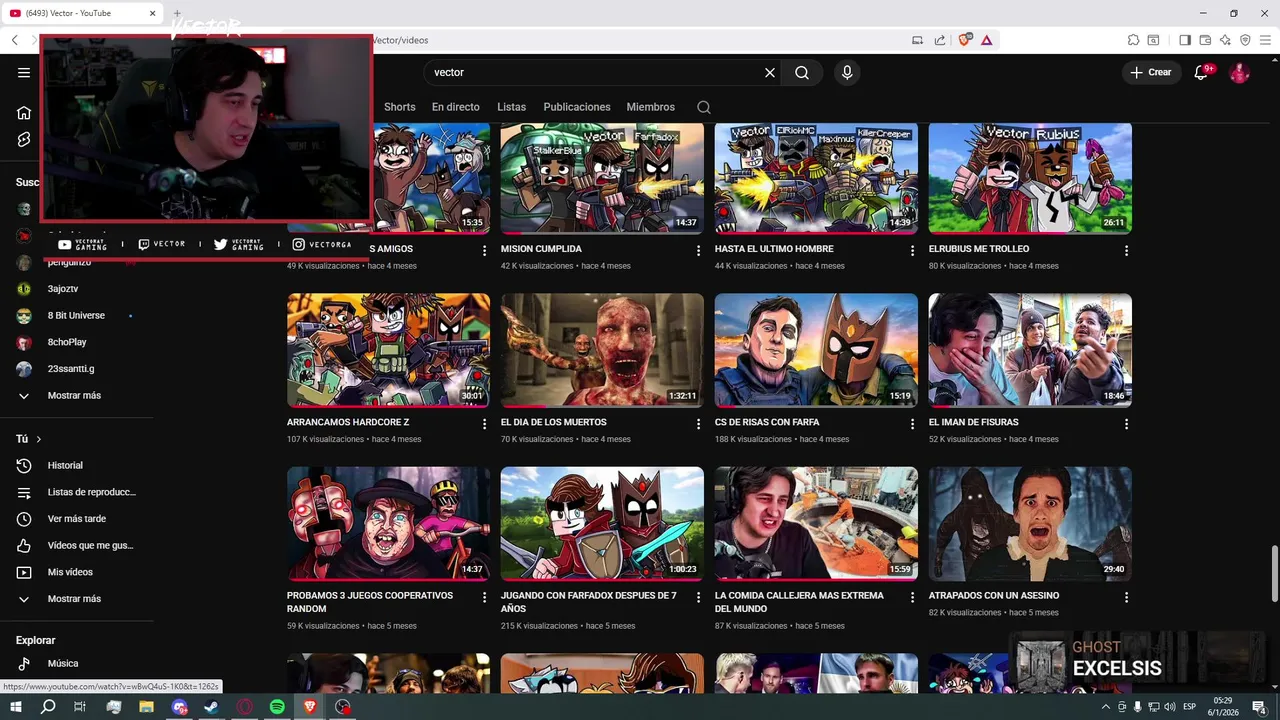The width and height of the screenshot is (1280, 720).
Task: Select the Vector - YouTube browser tab
Action: (82, 13)
